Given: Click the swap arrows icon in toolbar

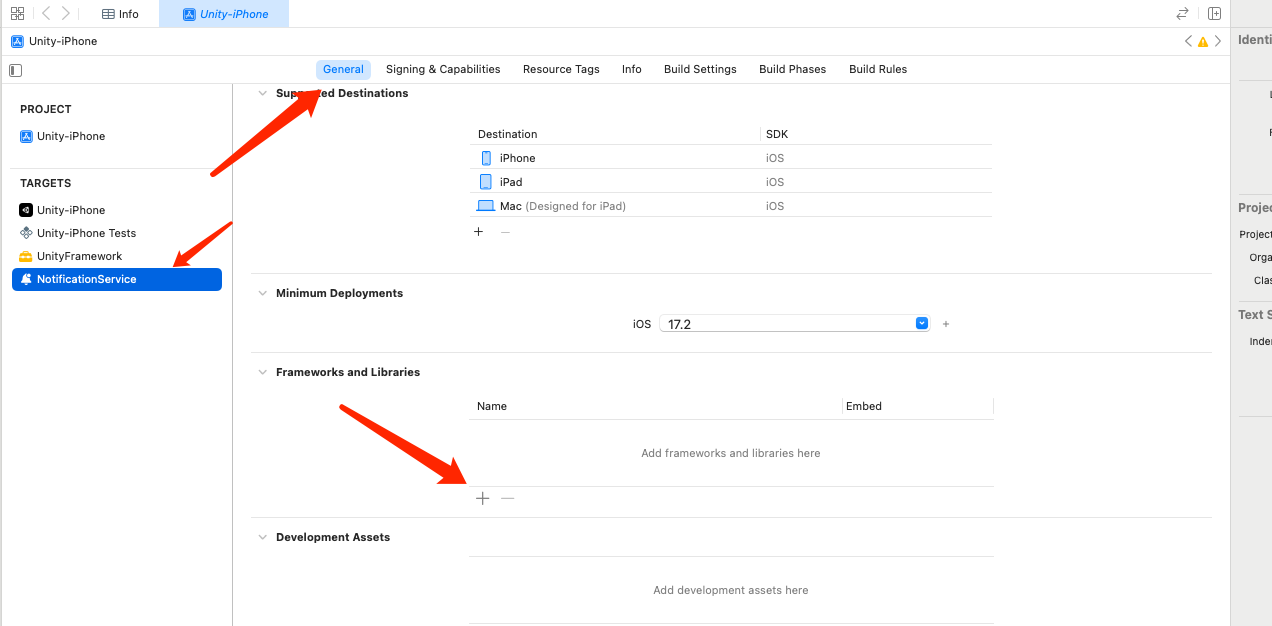Looking at the screenshot, I should 1182,14.
